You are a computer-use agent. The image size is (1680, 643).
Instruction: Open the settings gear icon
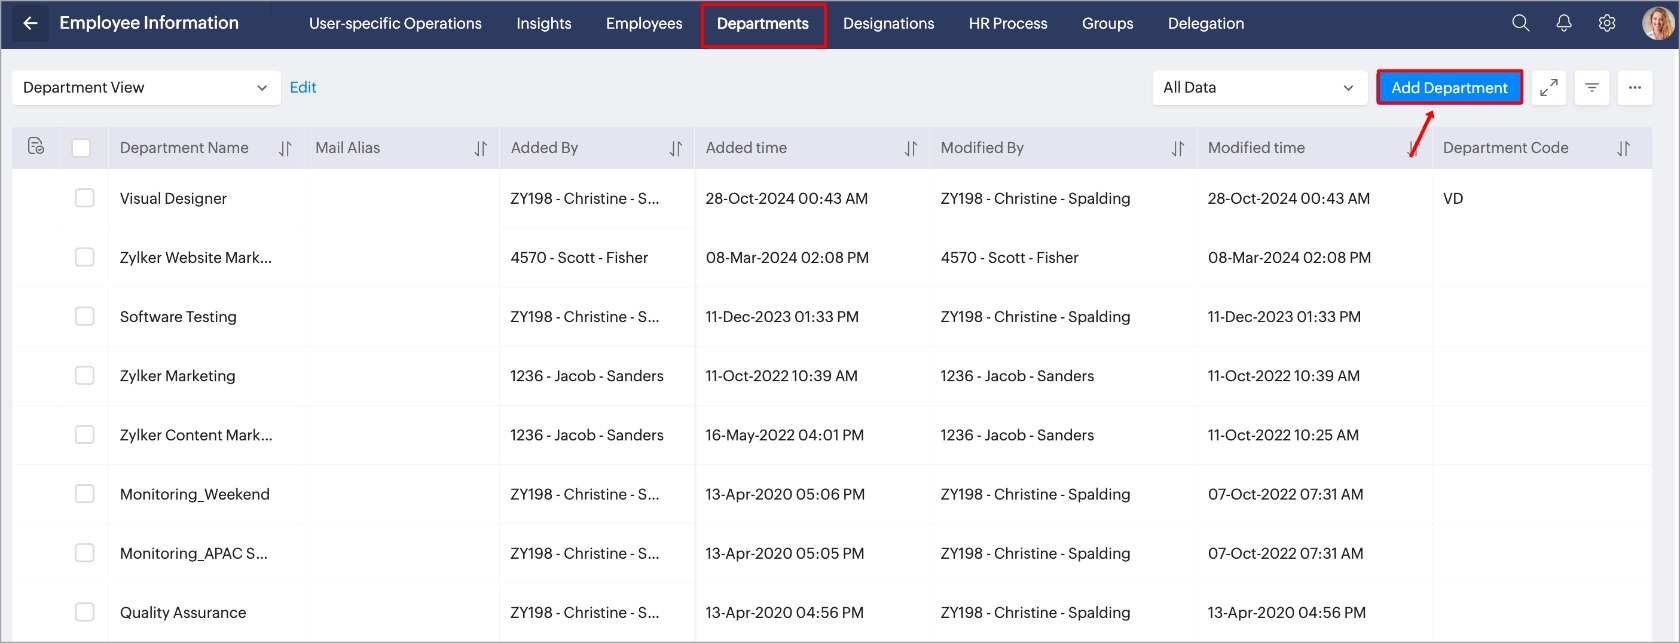(1607, 23)
